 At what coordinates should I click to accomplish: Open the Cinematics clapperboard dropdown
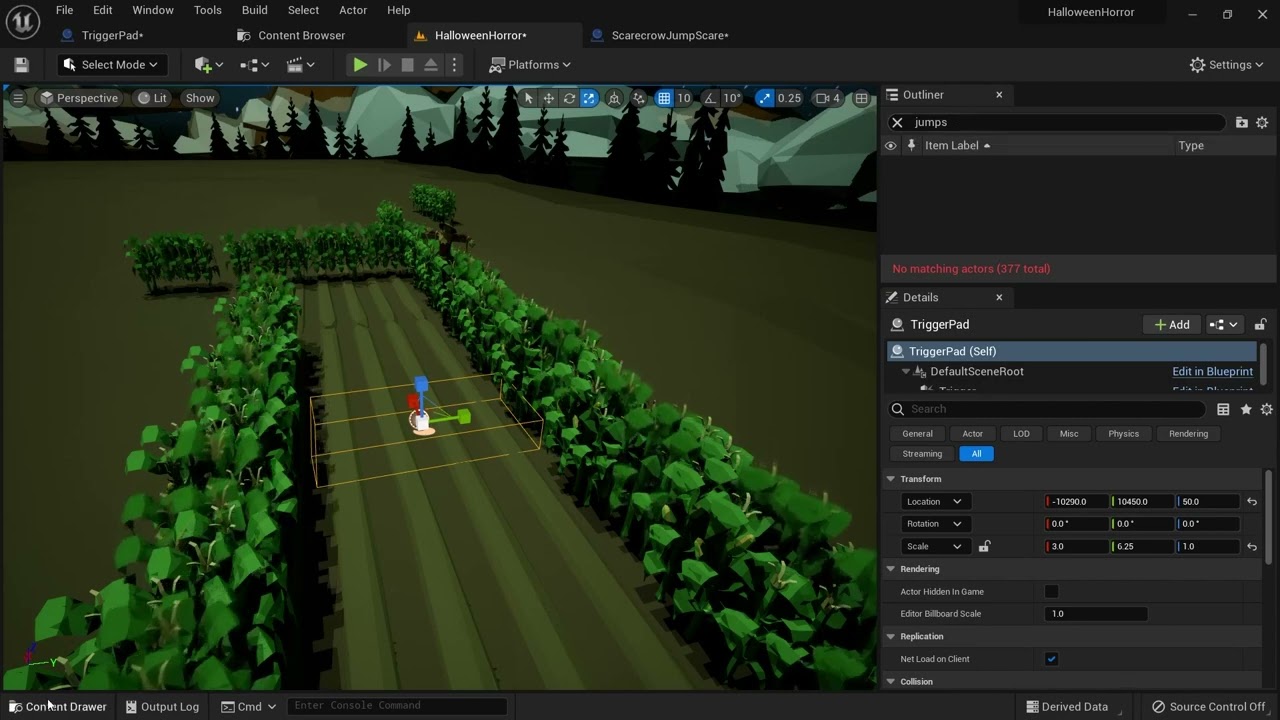point(300,65)
